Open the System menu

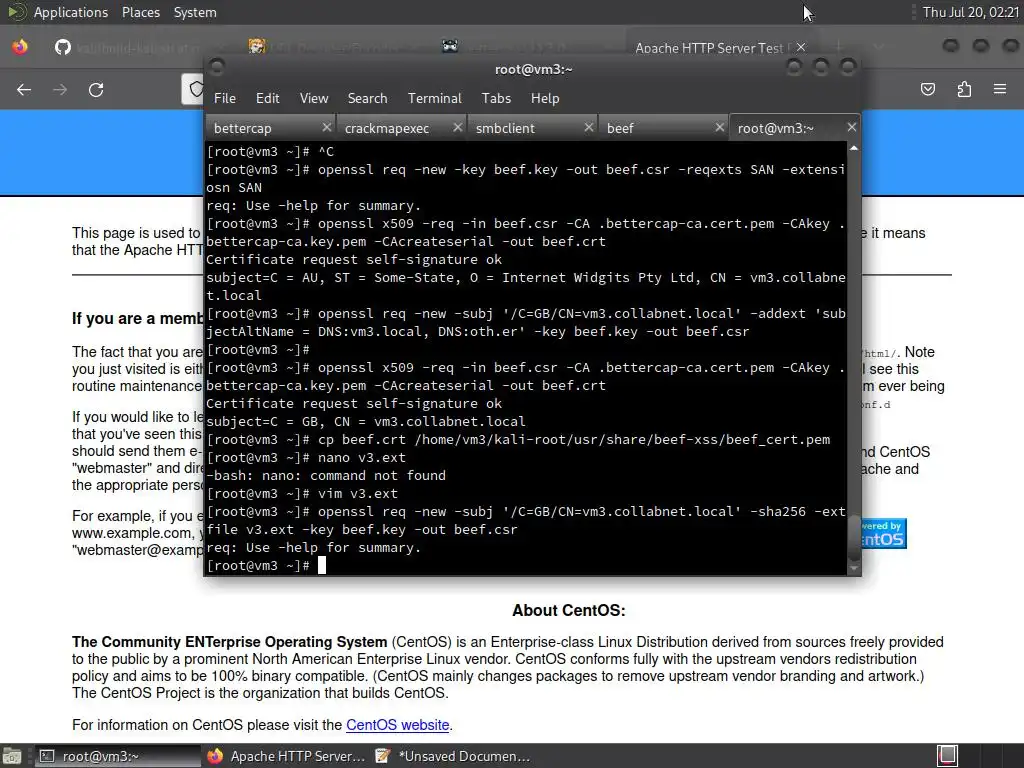tap(195, 12)
